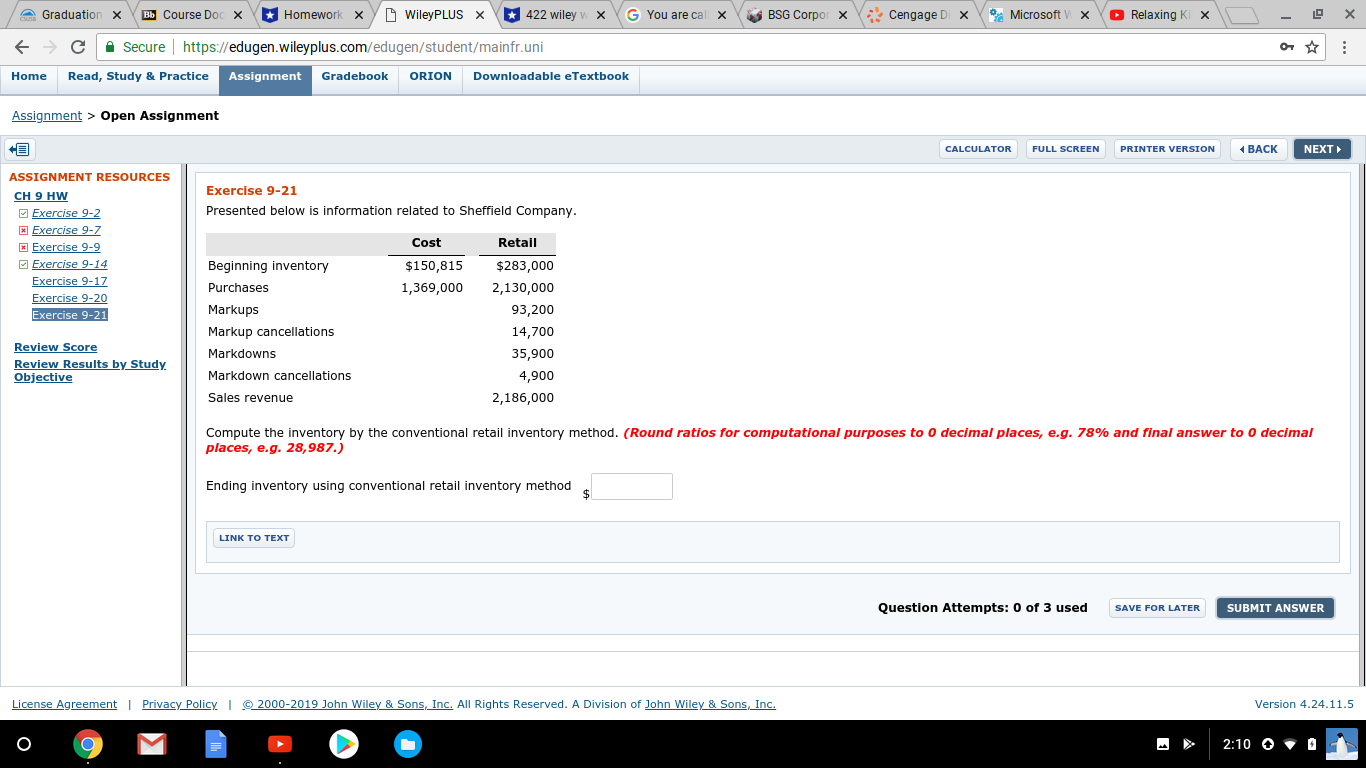Collapse the assignment resources sidebar panel

click(x=20, y=148)
